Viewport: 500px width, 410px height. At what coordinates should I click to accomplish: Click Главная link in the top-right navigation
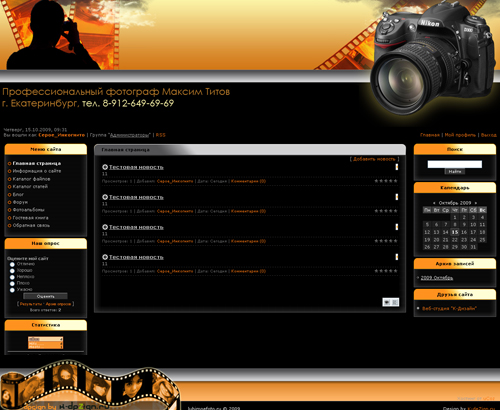pyautogui.click(x=430, y=135)
